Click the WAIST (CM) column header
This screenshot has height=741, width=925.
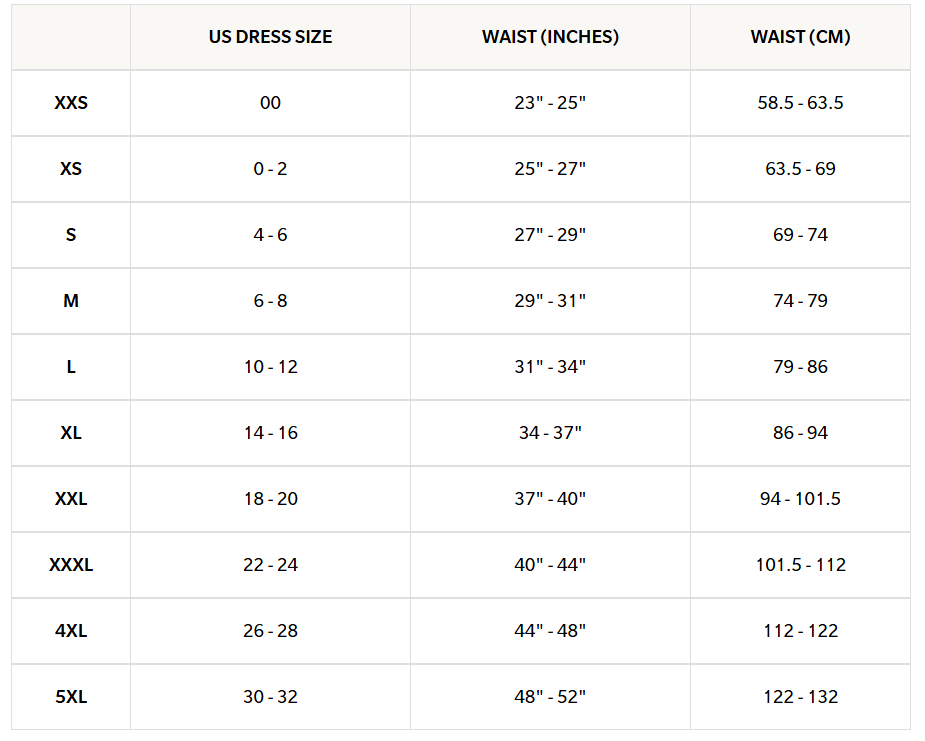coord(800,37)
